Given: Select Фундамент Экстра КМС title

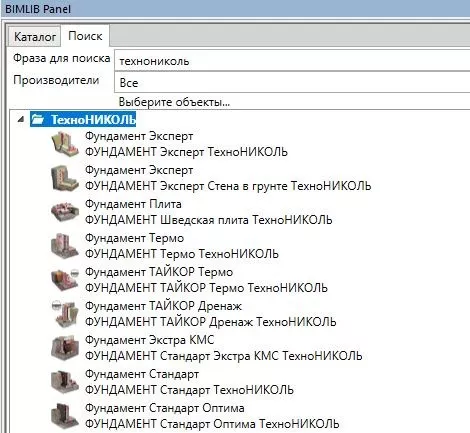Looking at the screenshot, I should point(150,340).
